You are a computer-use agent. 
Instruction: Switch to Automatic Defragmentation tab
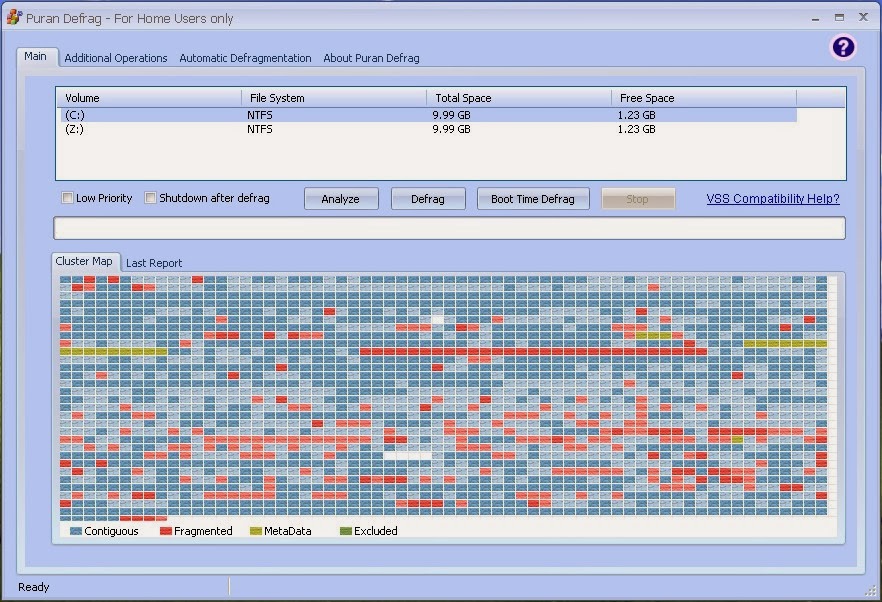245,58
